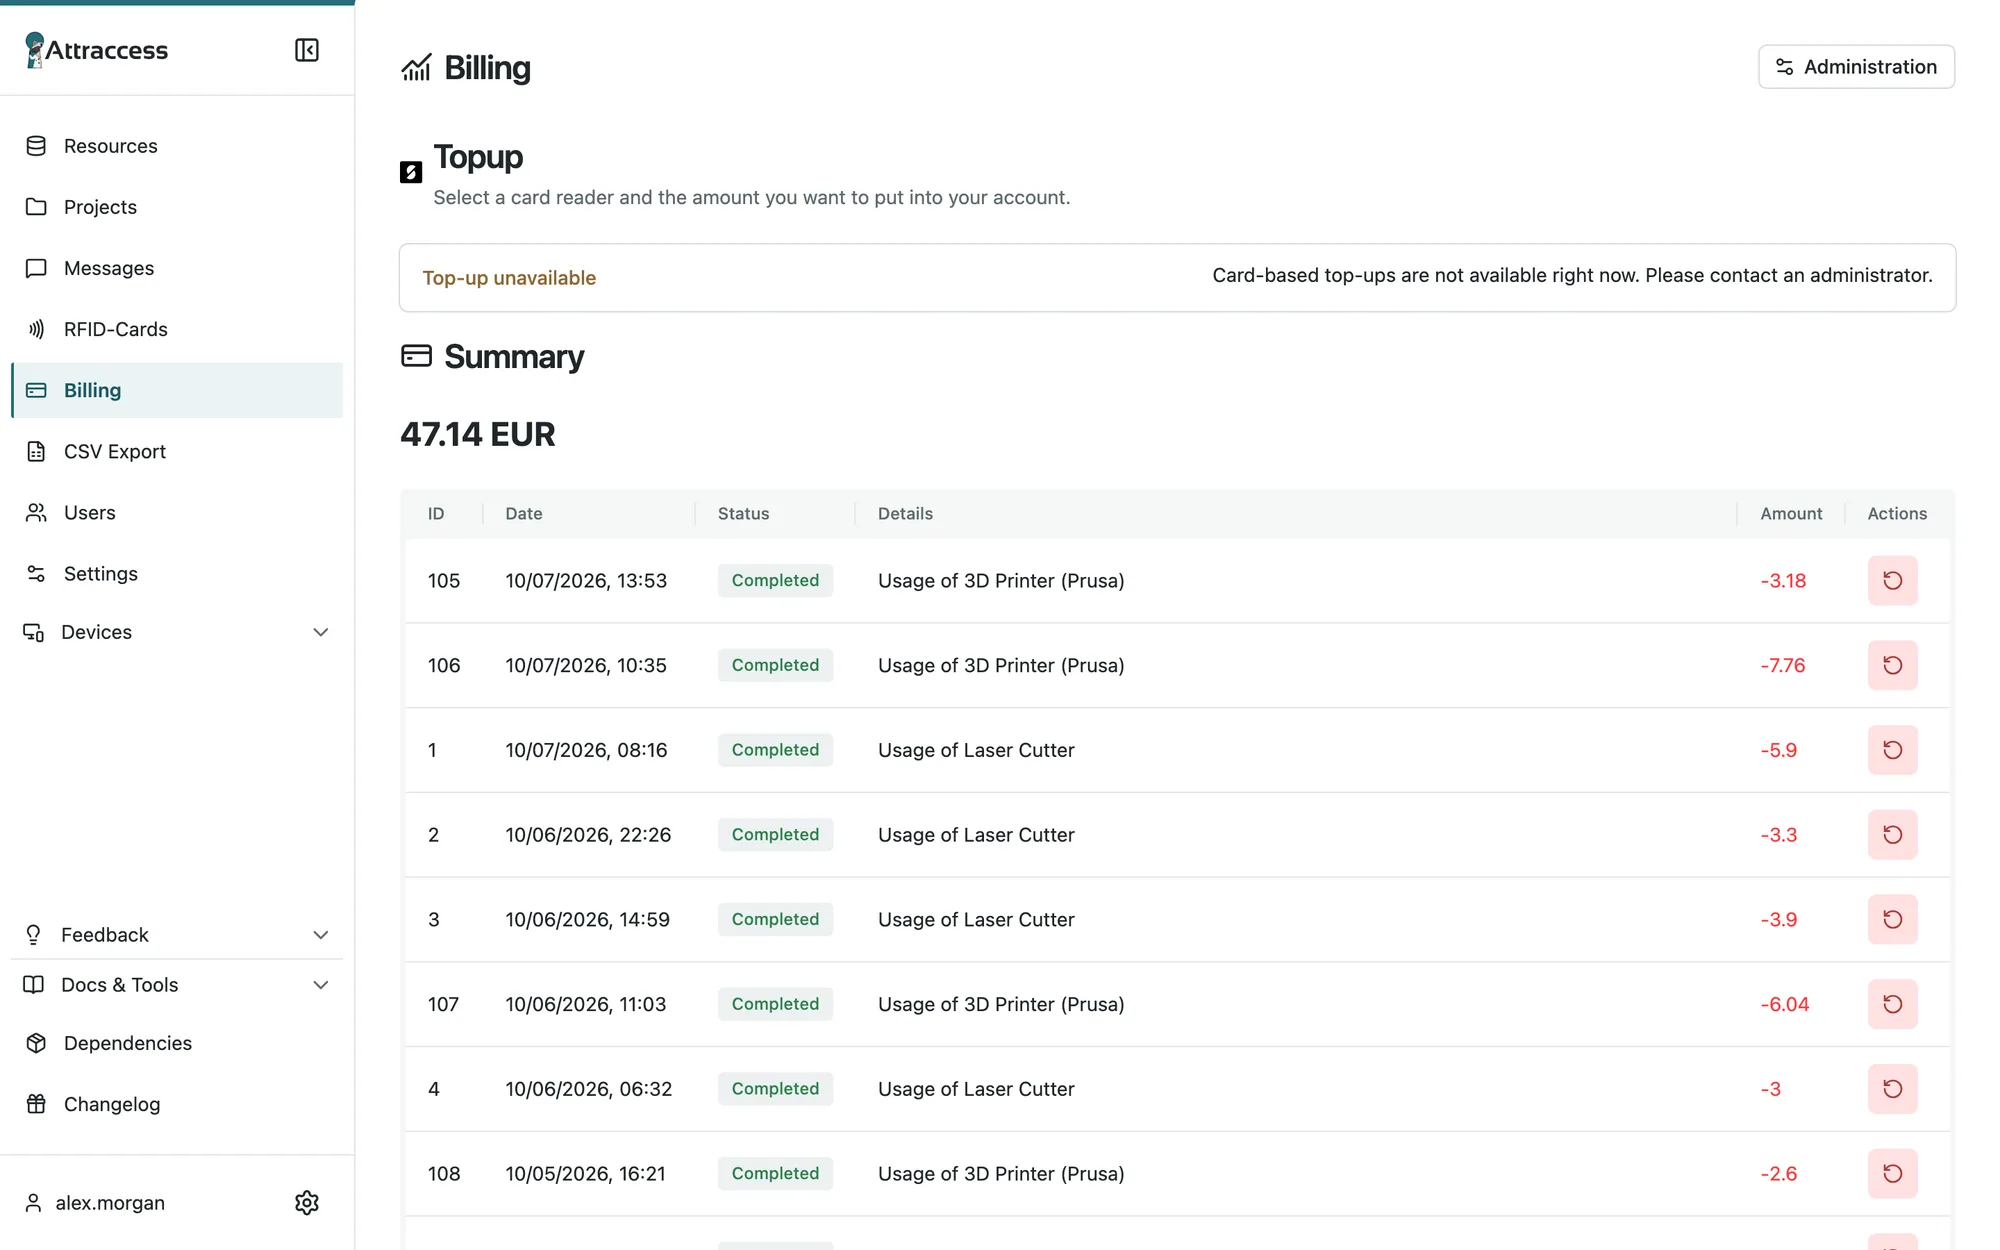Collapse the sidebar panel icon
Viewport: 2000px width, 1250px height.
307,50
